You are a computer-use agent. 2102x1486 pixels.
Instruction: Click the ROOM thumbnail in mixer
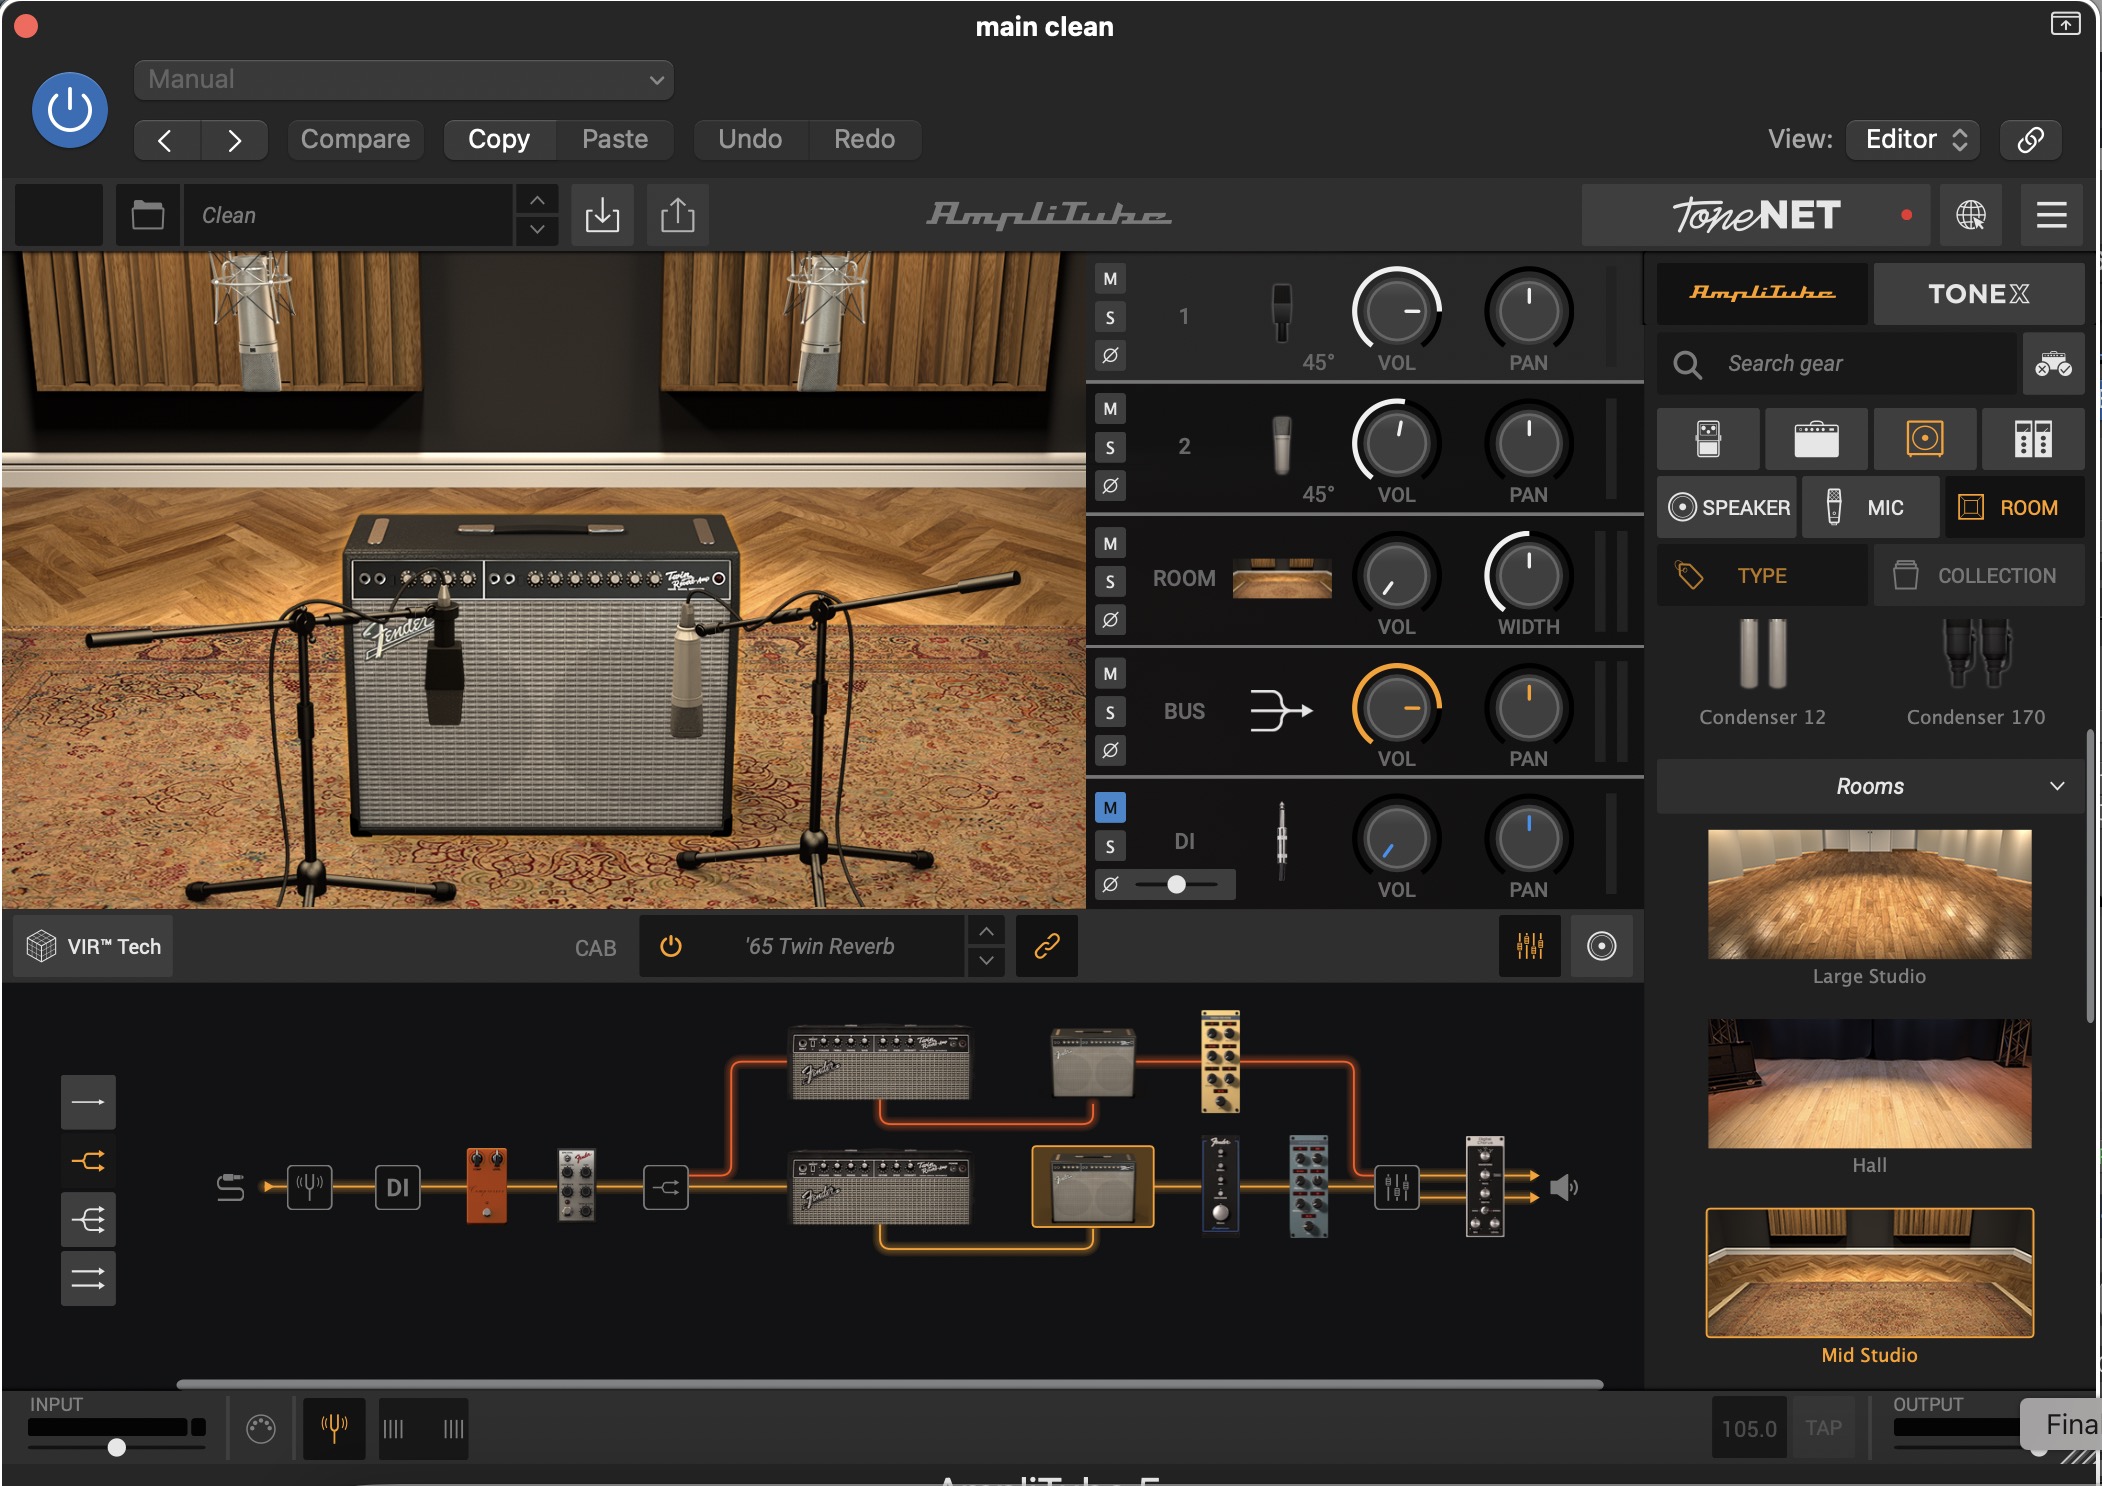(1282, 578)
